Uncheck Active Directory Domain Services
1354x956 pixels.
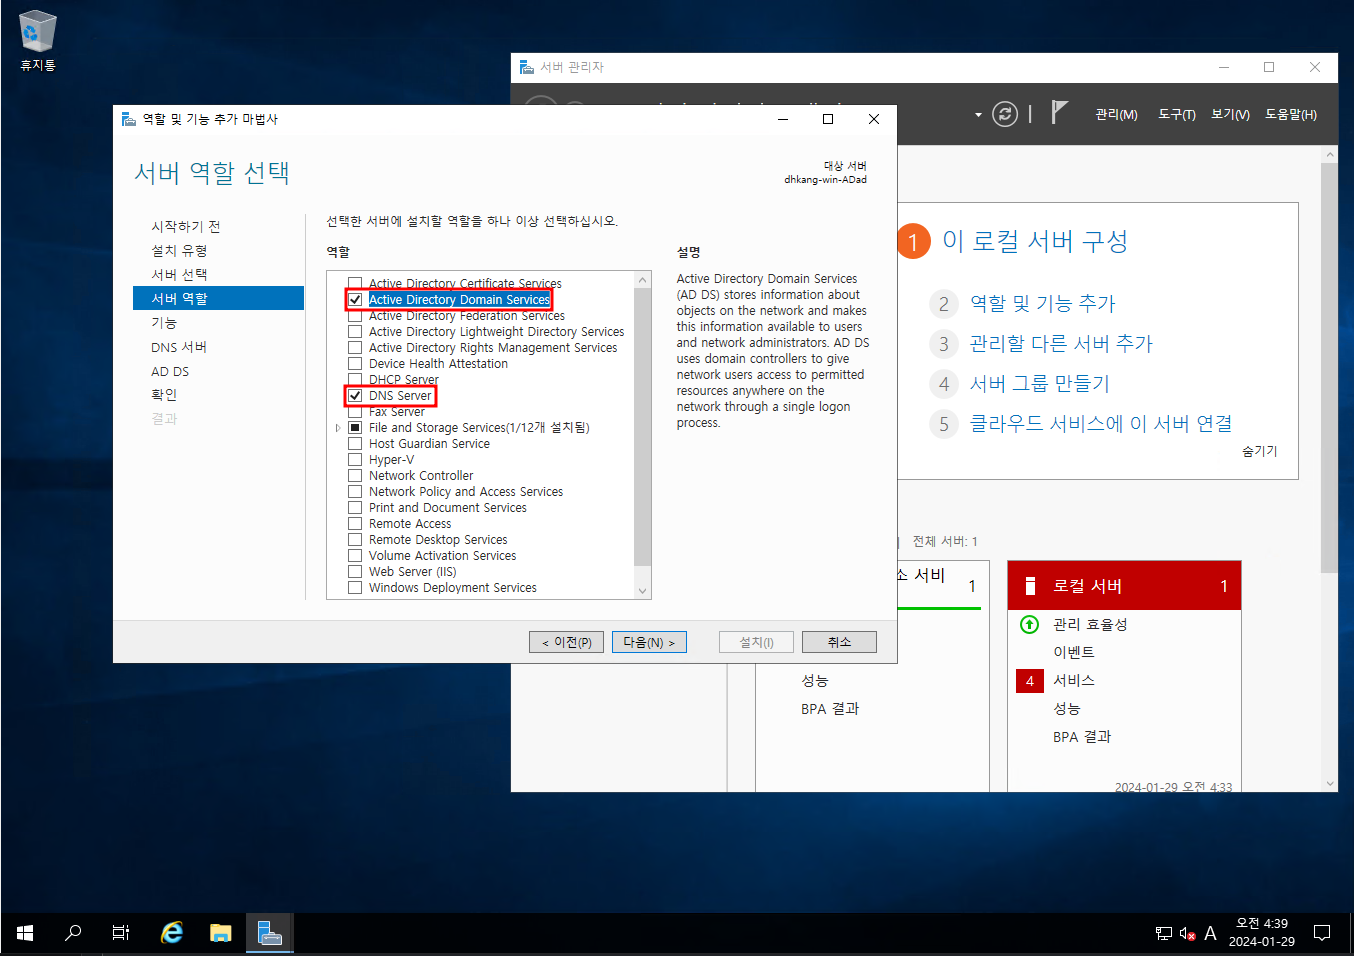tap(355, 299)
